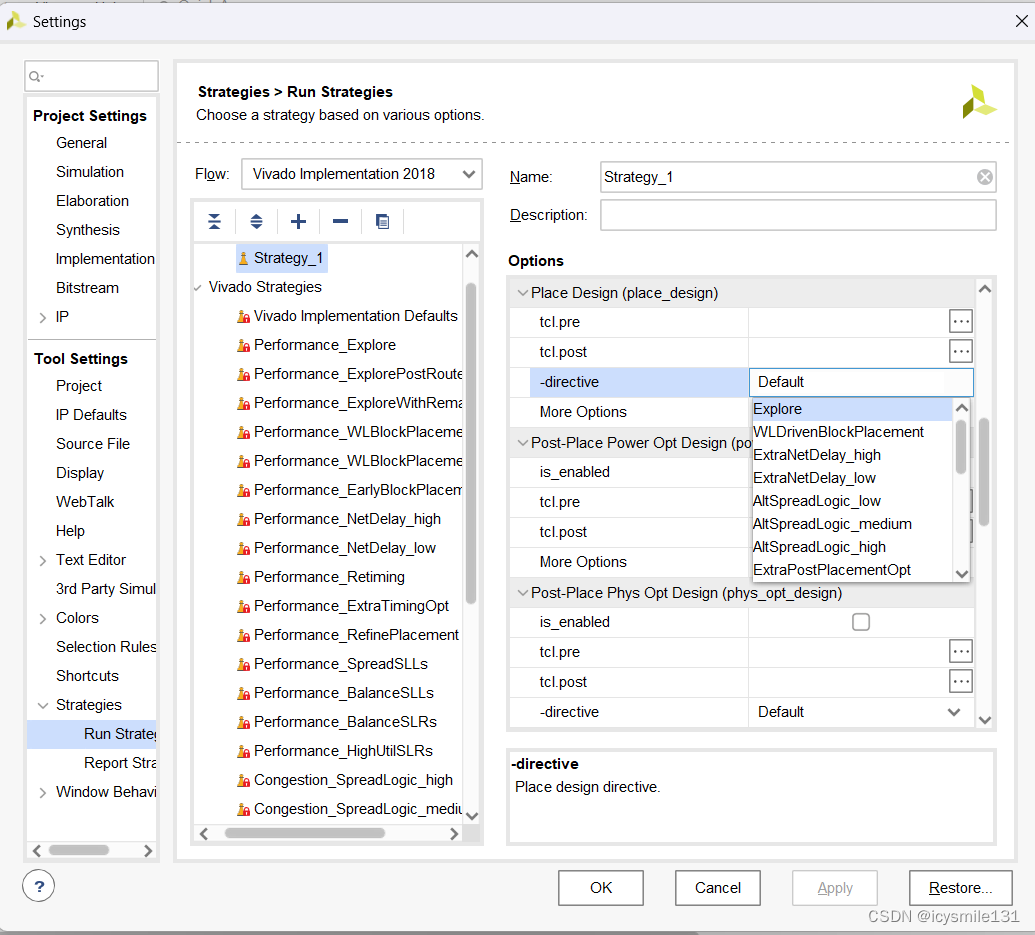Click the Description text field

(798, 216)
